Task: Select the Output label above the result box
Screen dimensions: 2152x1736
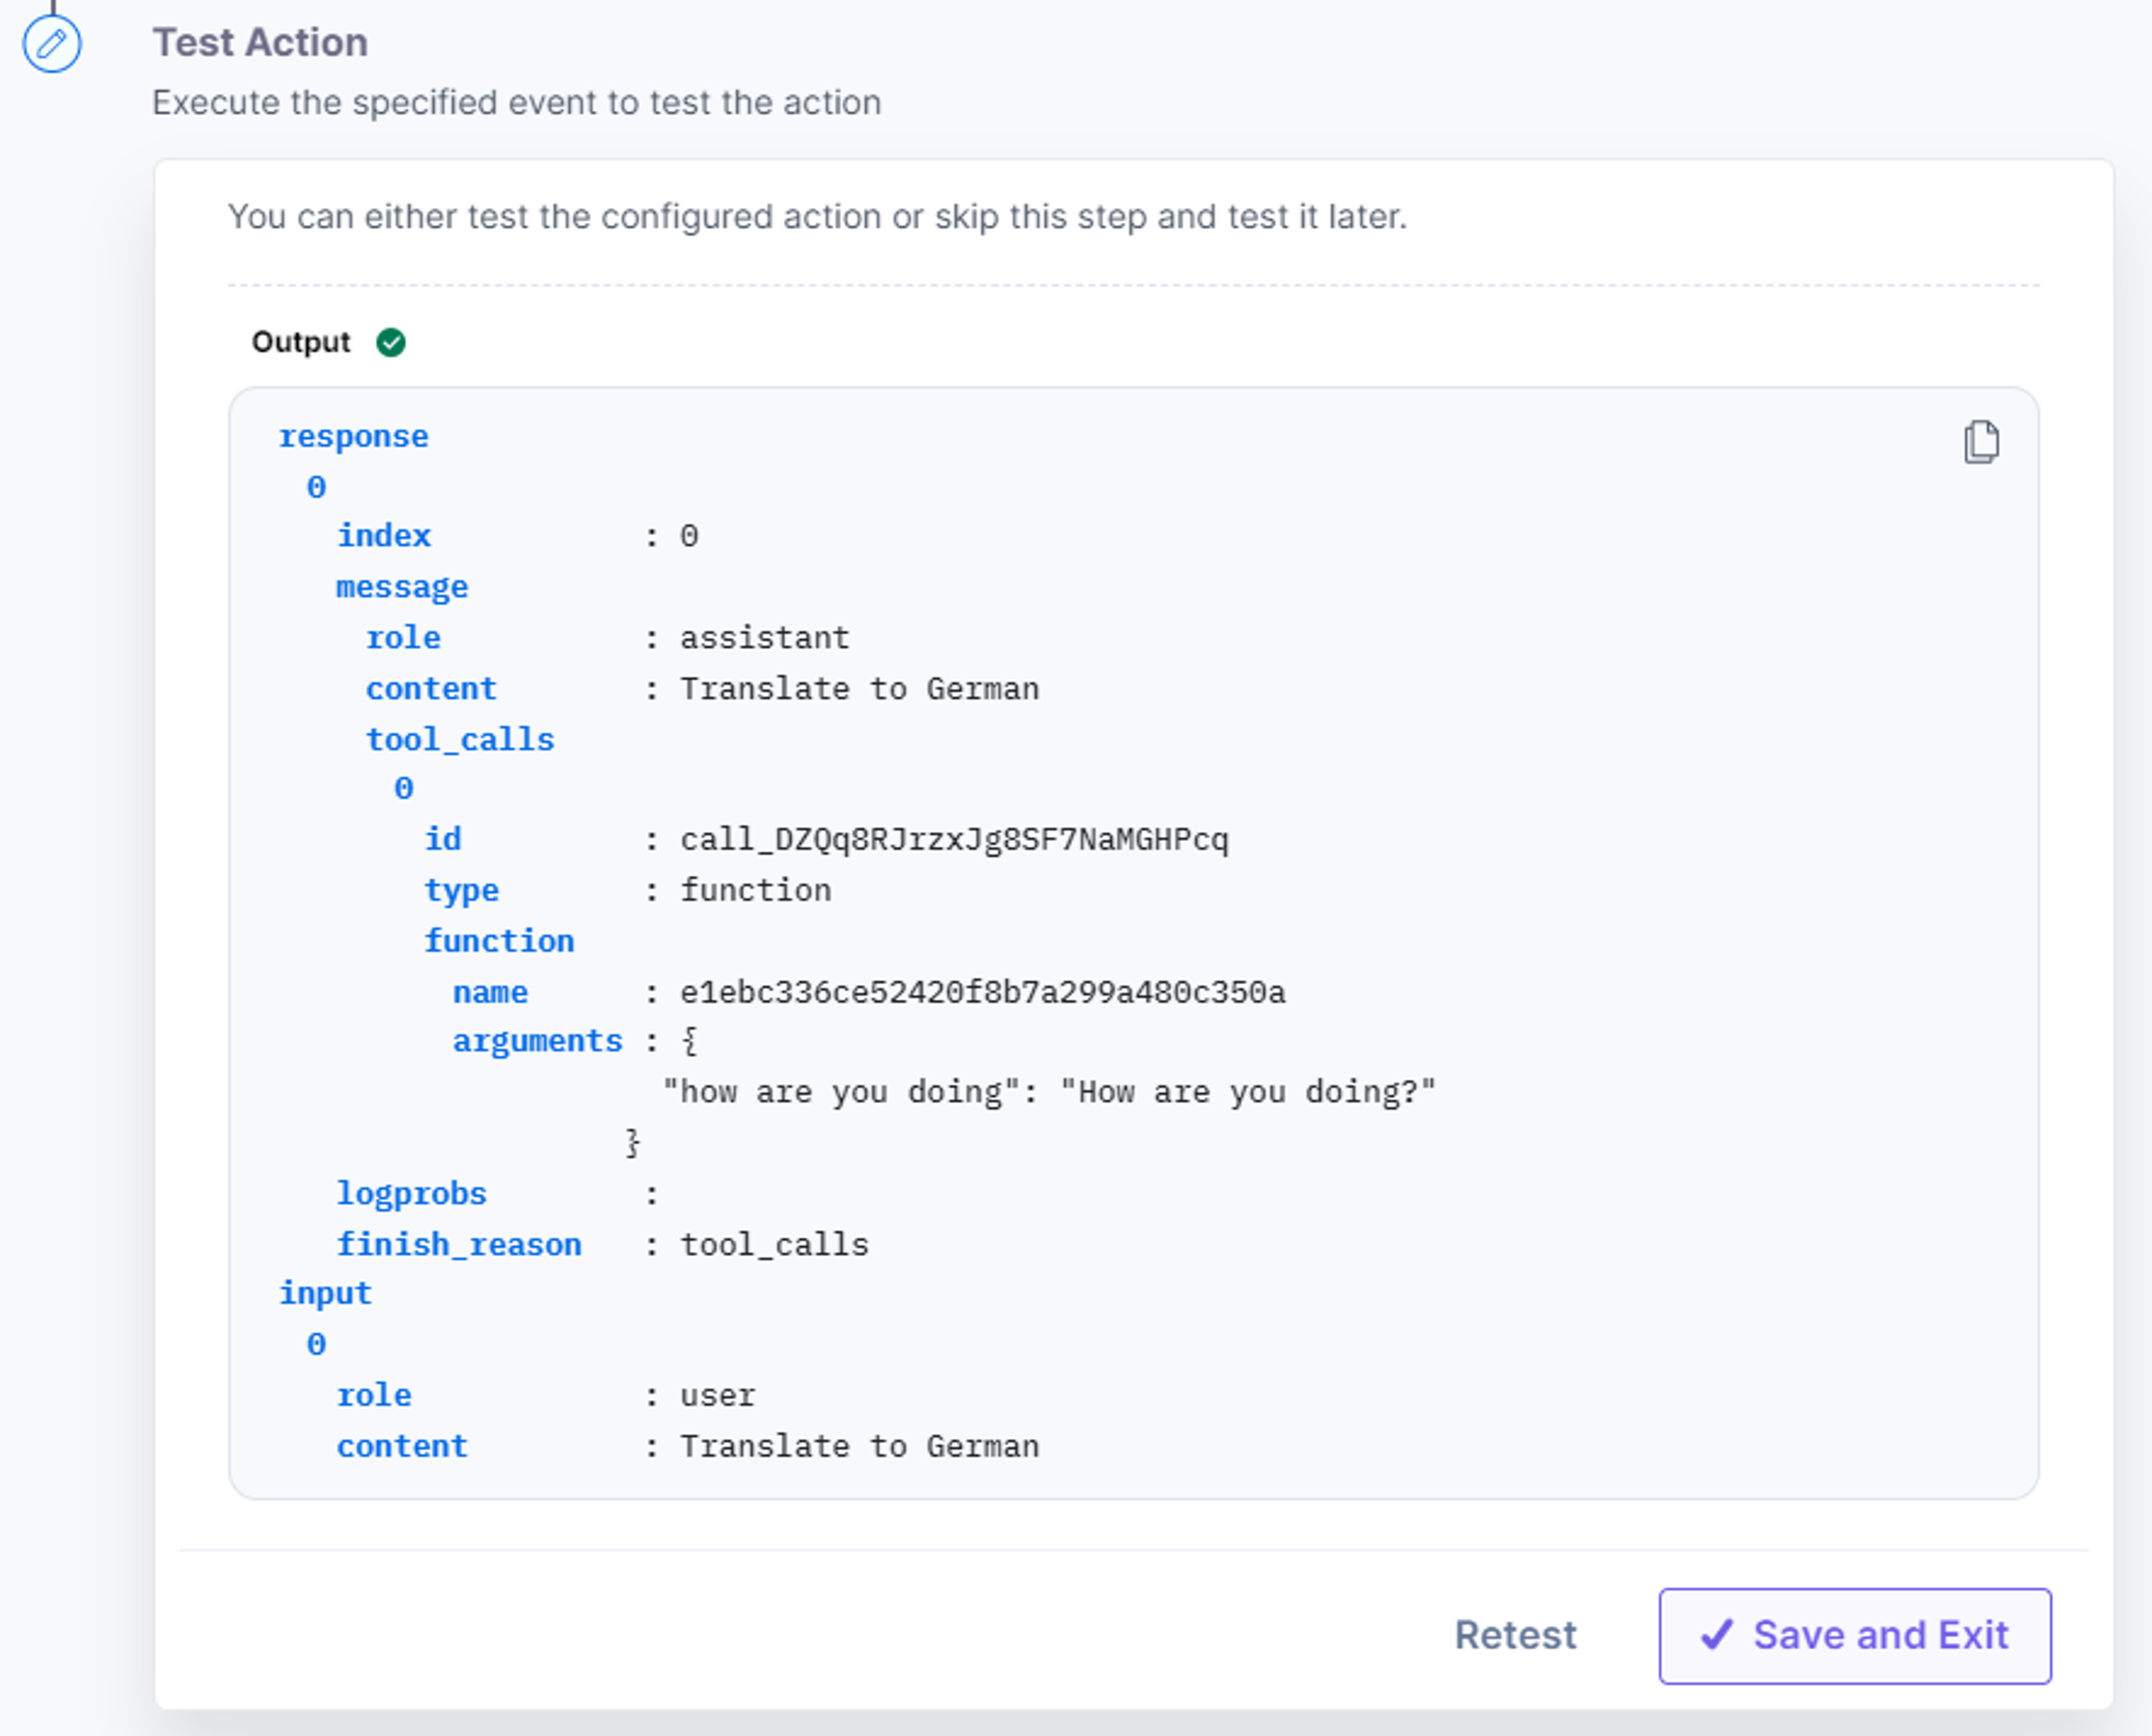Action: (301, 342)
